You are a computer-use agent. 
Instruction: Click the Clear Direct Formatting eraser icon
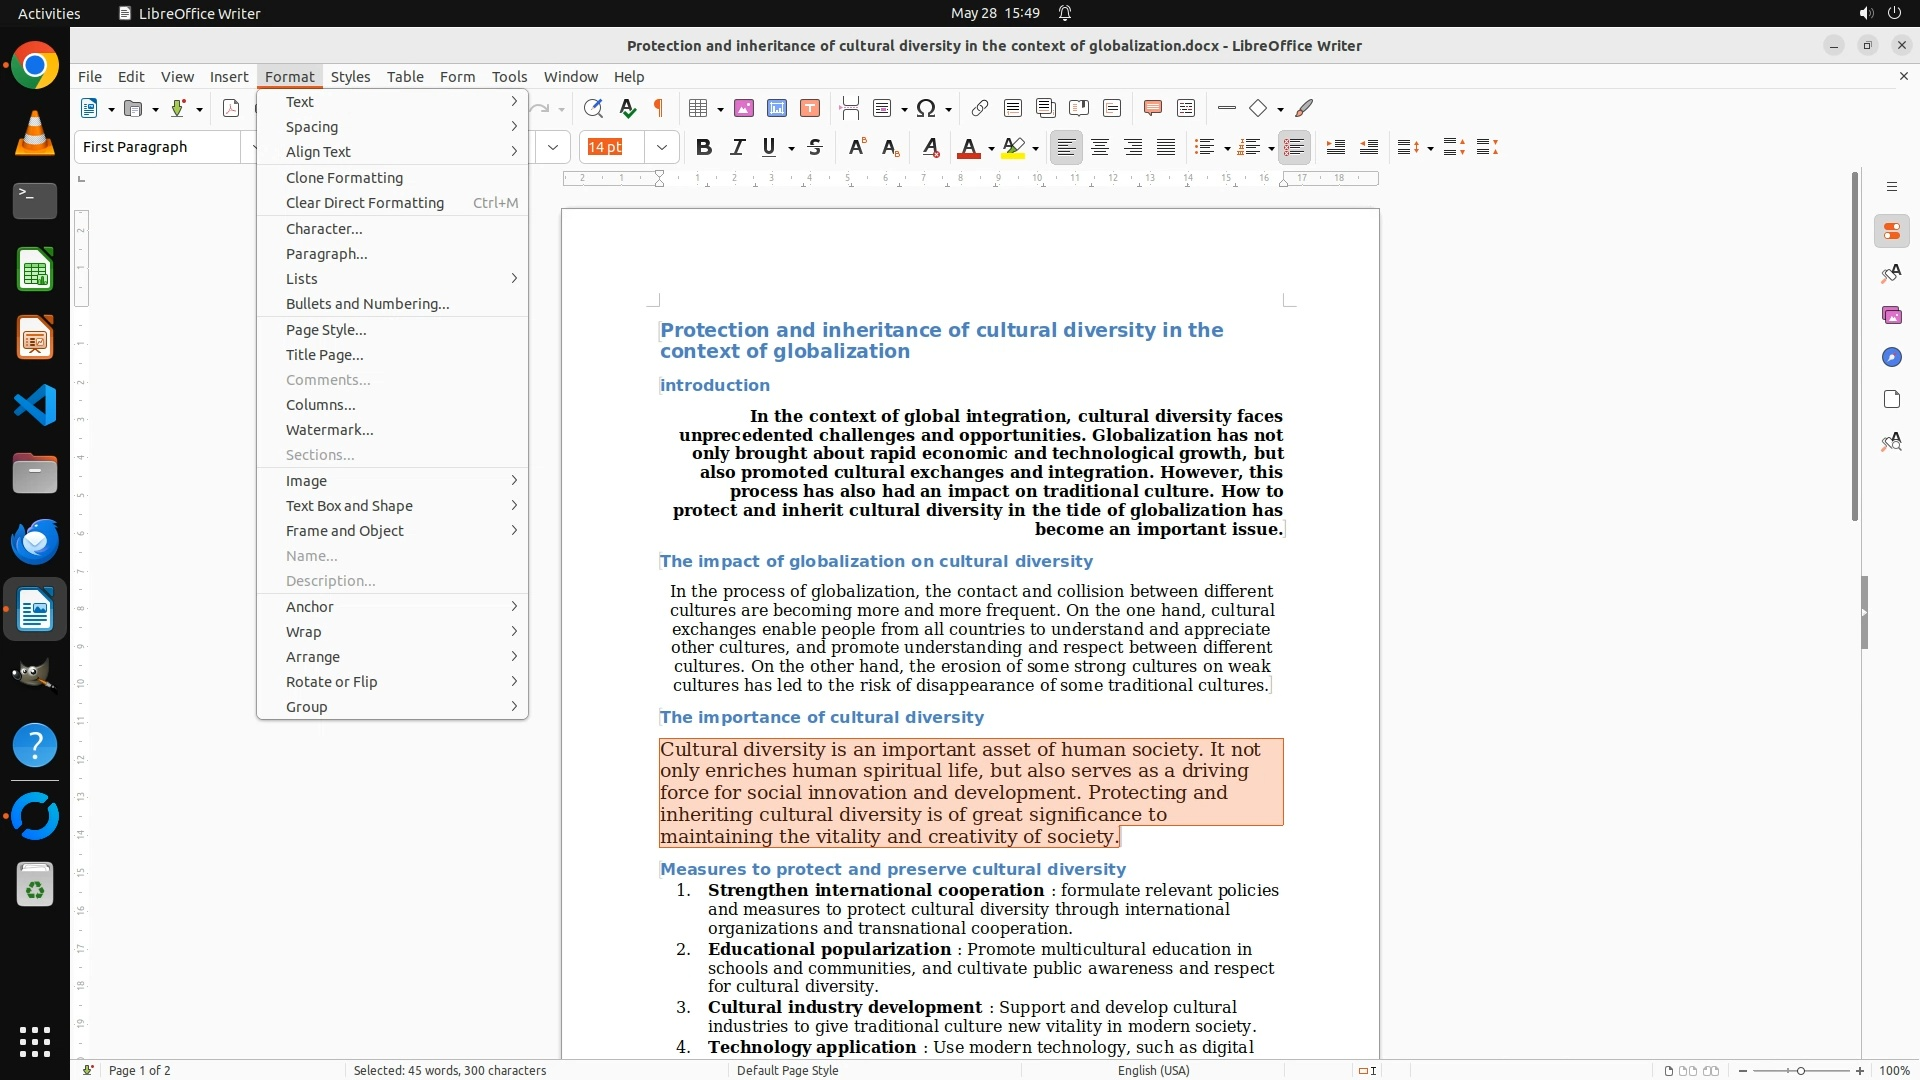point(931,147)
